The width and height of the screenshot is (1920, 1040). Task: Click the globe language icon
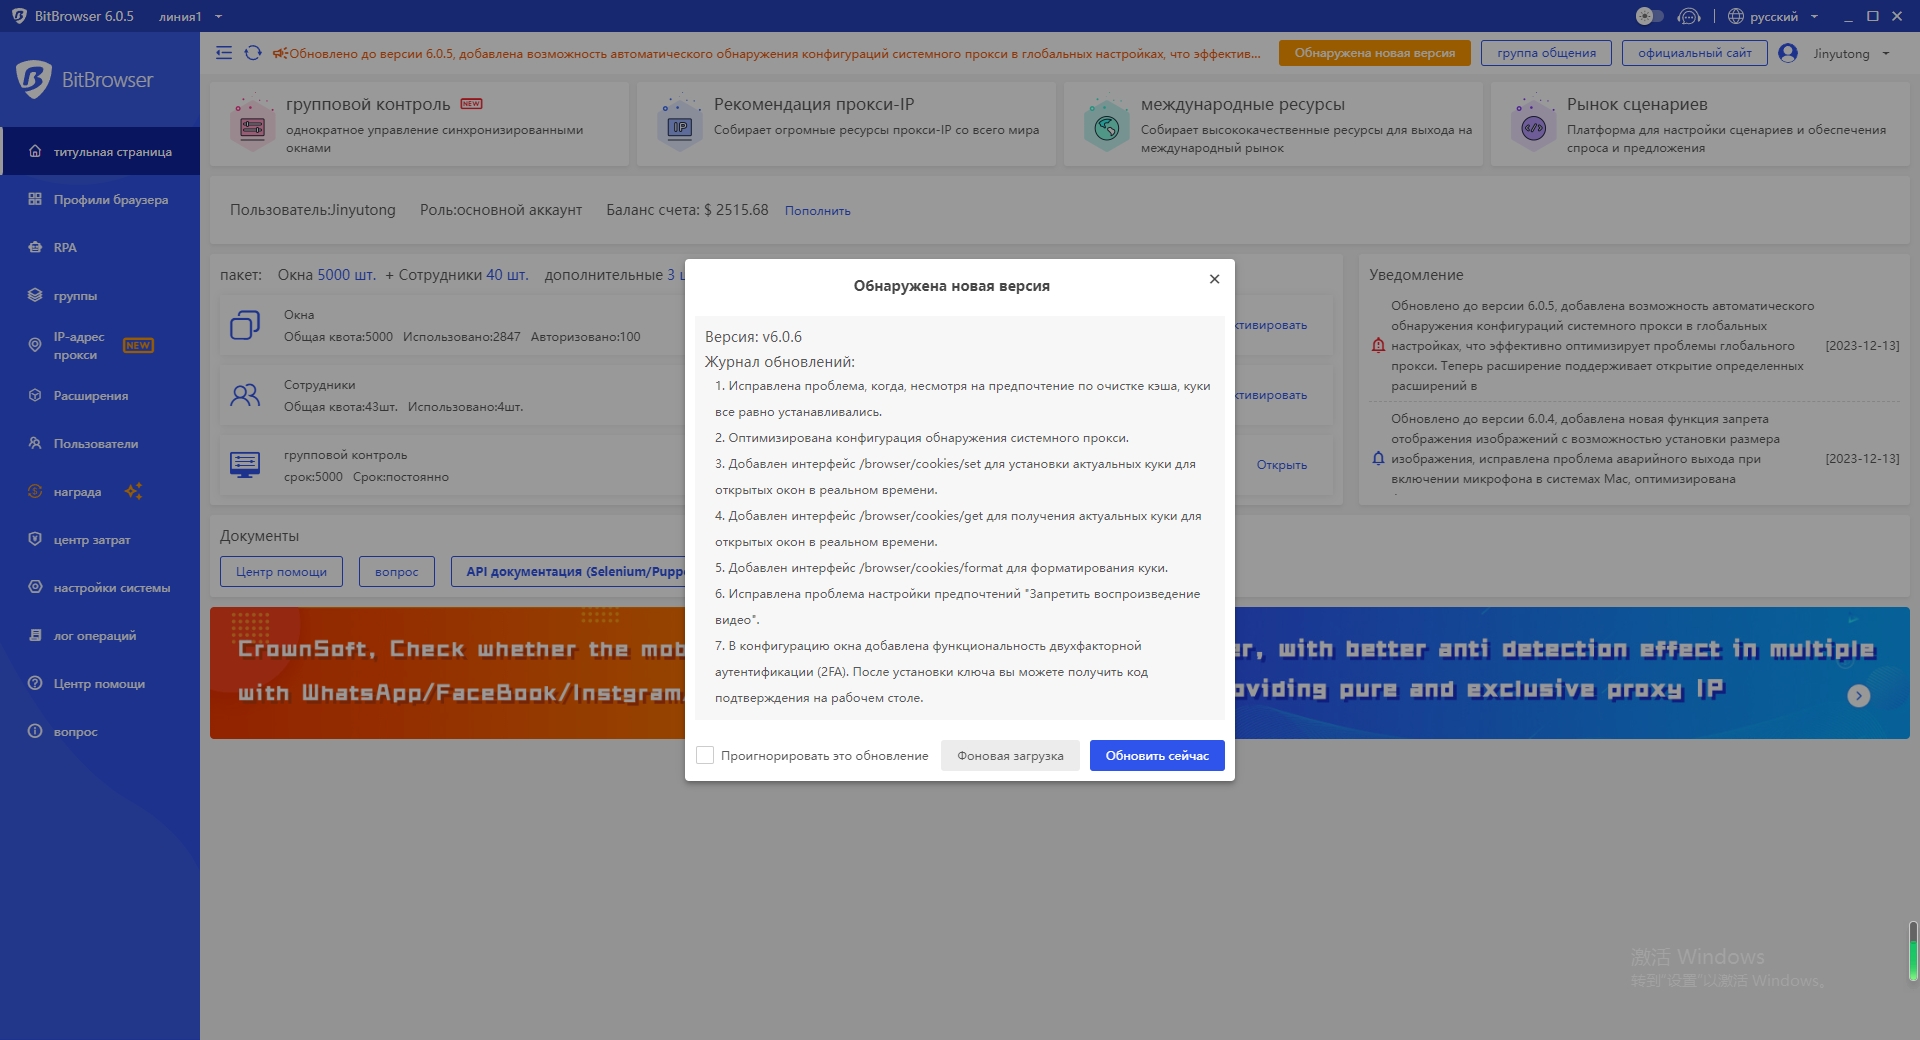click(x=1736, y=16)
